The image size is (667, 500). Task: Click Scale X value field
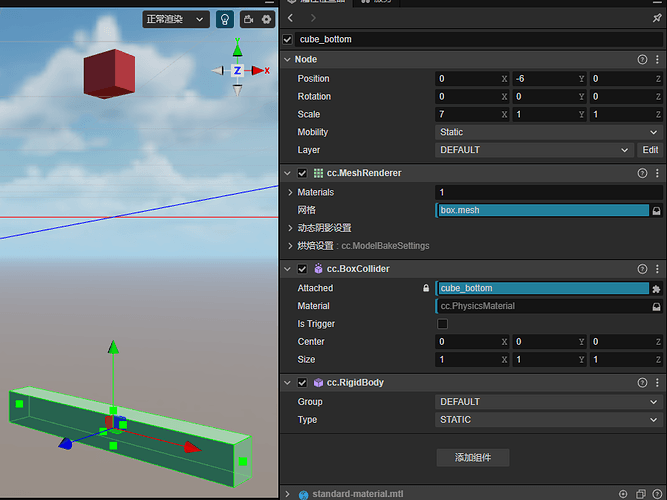(x=472, y=114)
